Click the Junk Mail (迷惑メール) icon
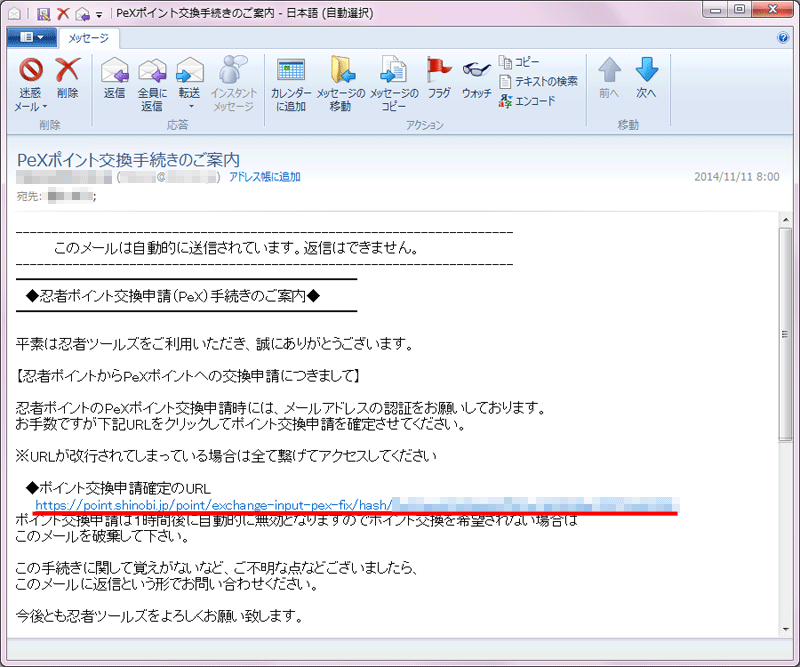This screenshot has height=667, width=800. pyautogui.click(x=31, y=70)
